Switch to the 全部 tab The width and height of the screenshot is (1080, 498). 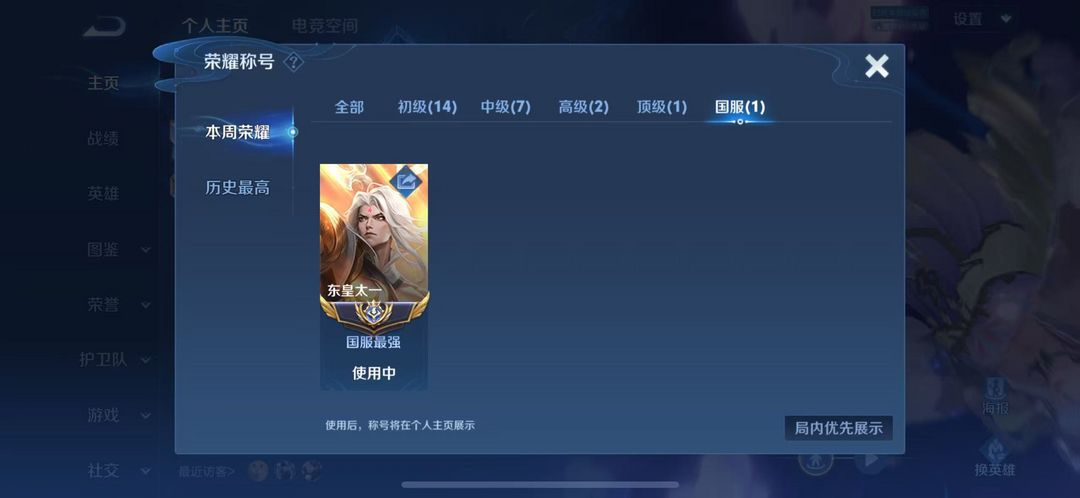(349, 107)
